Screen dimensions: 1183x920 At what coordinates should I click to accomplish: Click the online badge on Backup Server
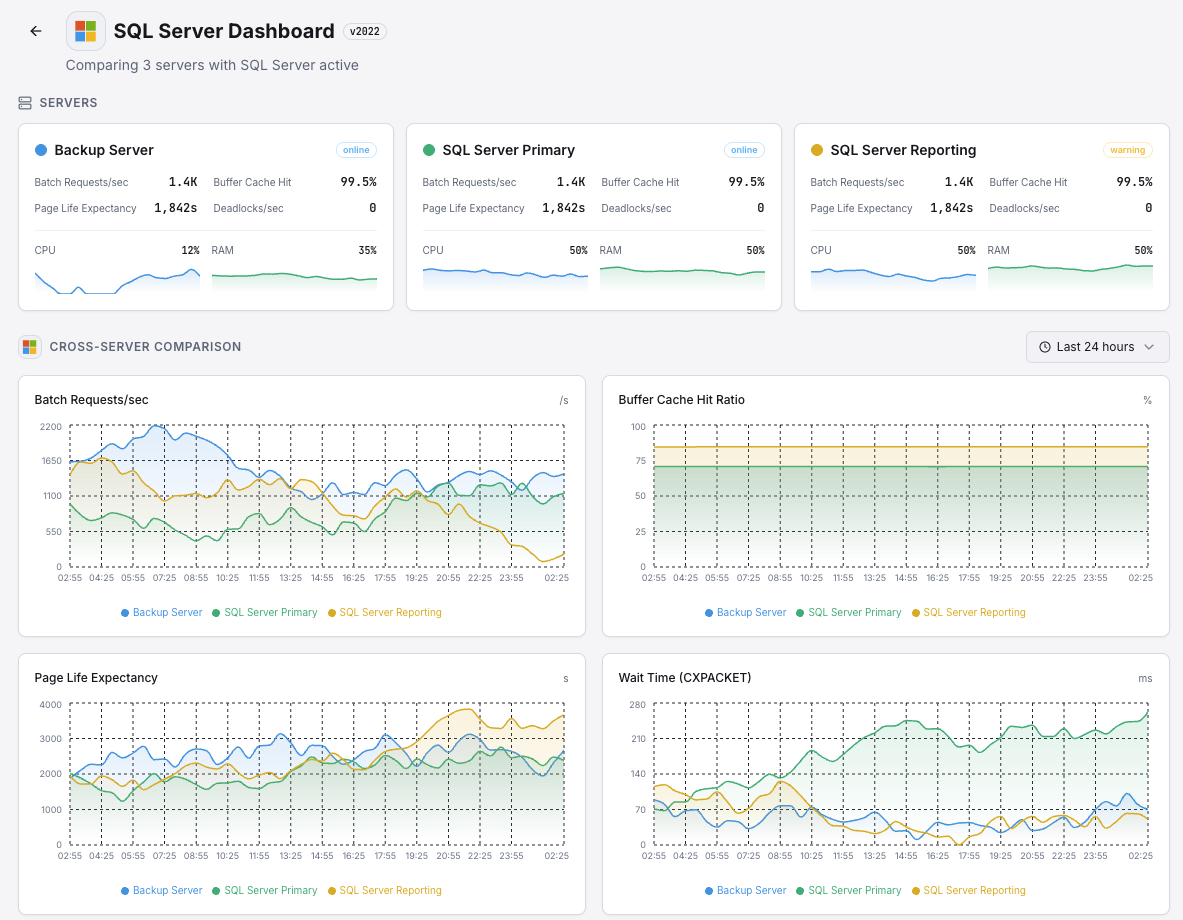click(x=356, y=149)
